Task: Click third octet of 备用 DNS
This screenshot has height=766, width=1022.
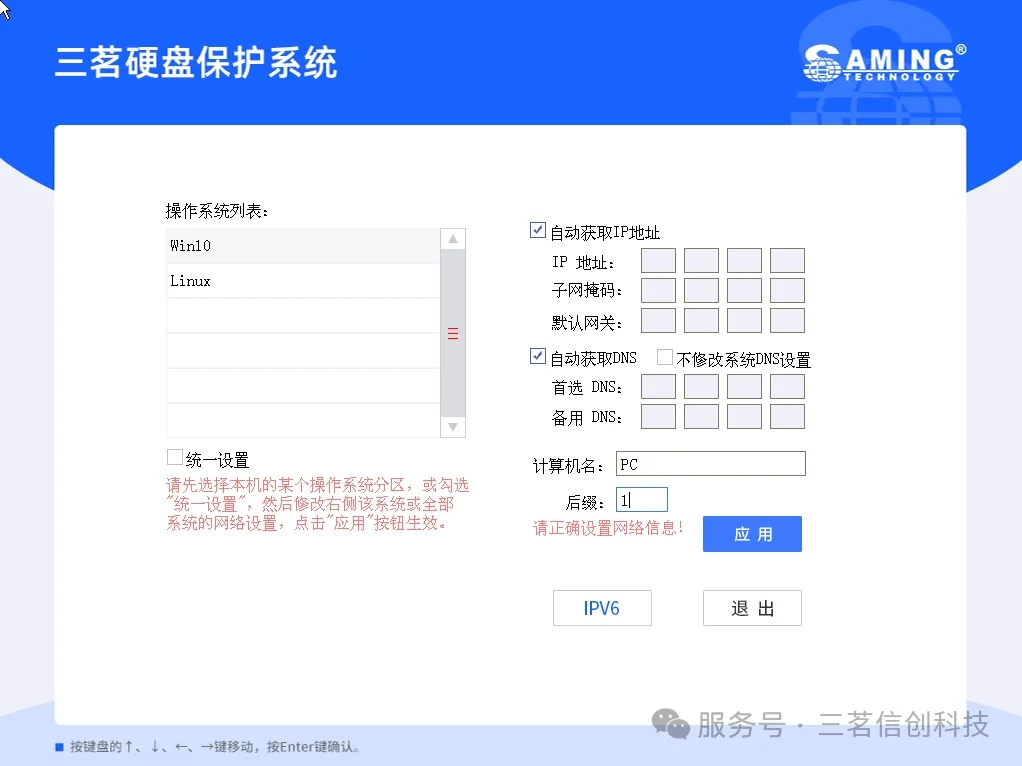Action: click(x=745, y=417)
